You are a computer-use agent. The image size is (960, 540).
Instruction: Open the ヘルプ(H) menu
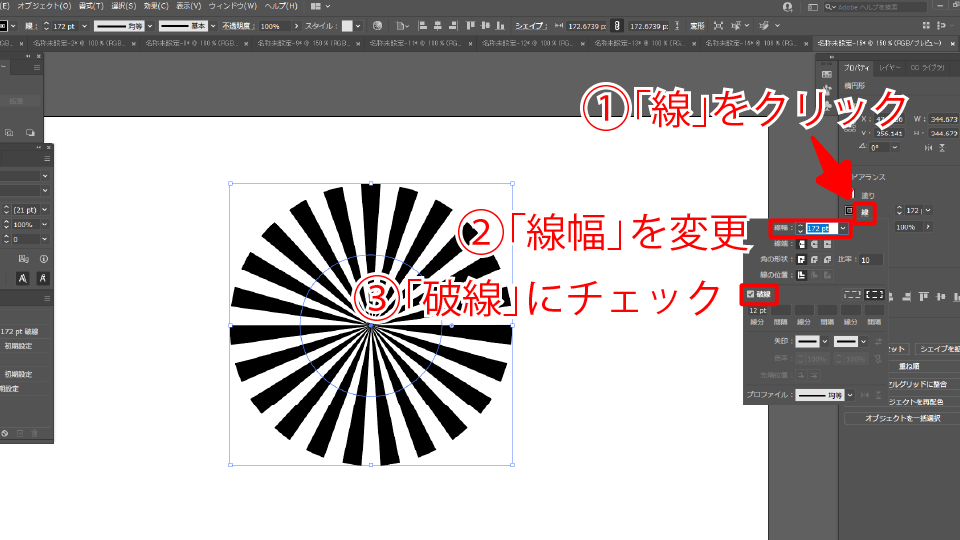(281, 6)
